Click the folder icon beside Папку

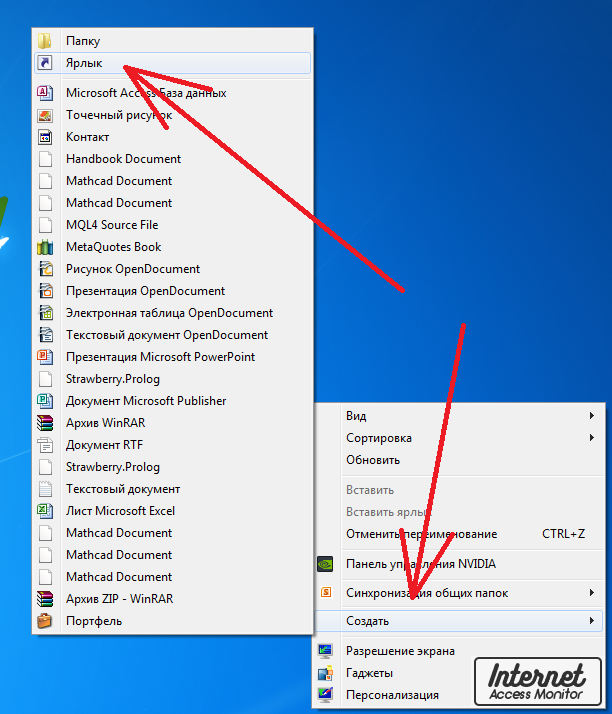(45, 41)
